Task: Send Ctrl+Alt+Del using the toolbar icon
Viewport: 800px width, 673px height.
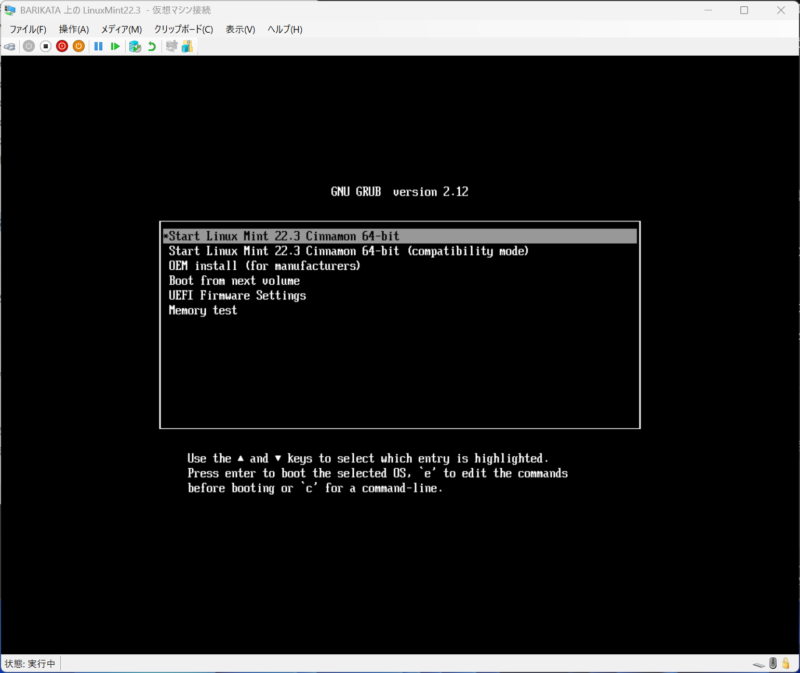Action: pyautogui.click(x=10, y=46)
